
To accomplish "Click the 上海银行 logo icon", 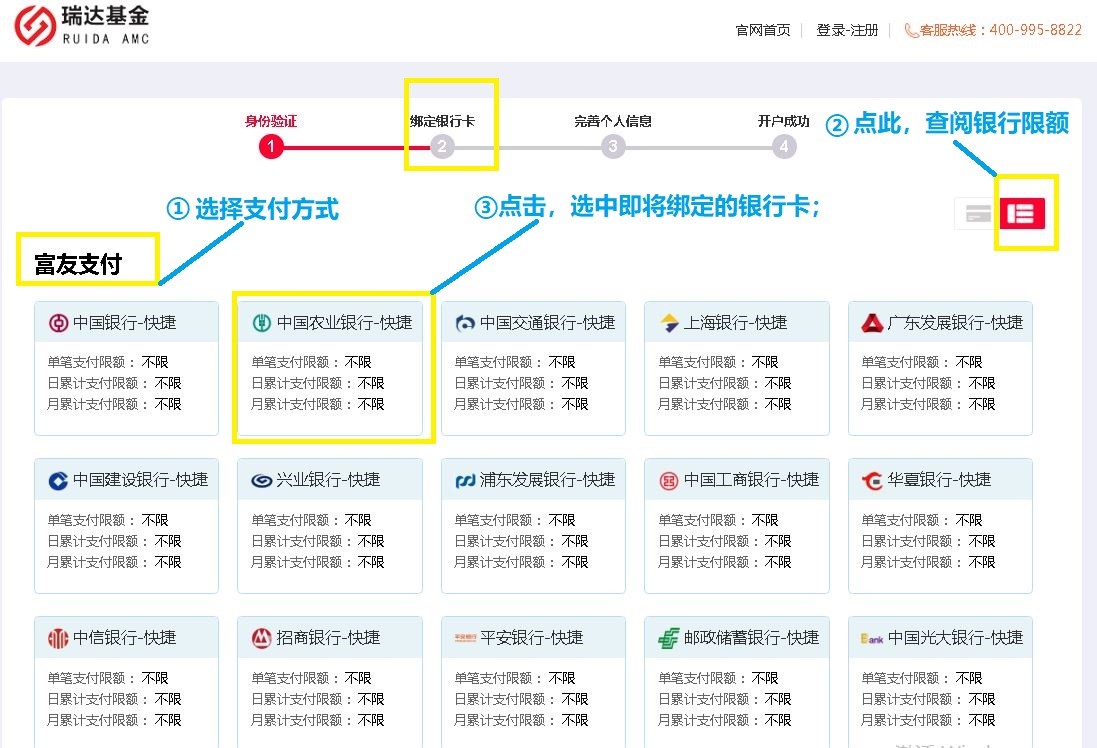I will tap(669, 323).
